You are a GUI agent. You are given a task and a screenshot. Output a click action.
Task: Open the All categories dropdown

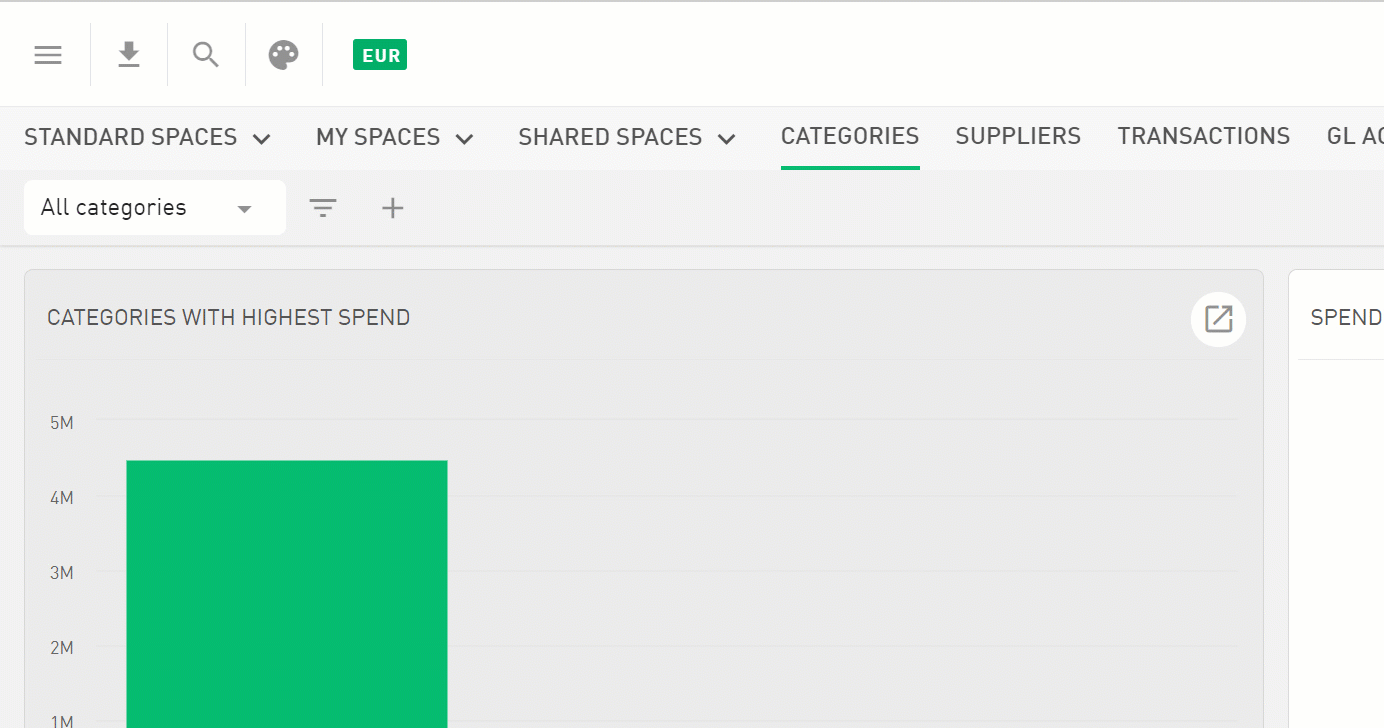click(154, 207)
